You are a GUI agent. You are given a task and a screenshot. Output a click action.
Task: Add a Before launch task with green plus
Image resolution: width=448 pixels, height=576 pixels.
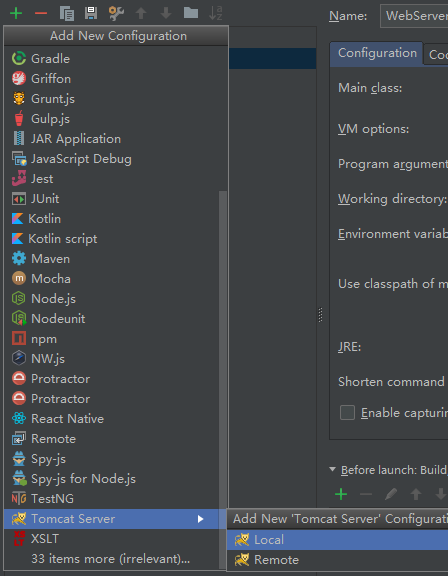pyautogui.click(x=341, y=494)
